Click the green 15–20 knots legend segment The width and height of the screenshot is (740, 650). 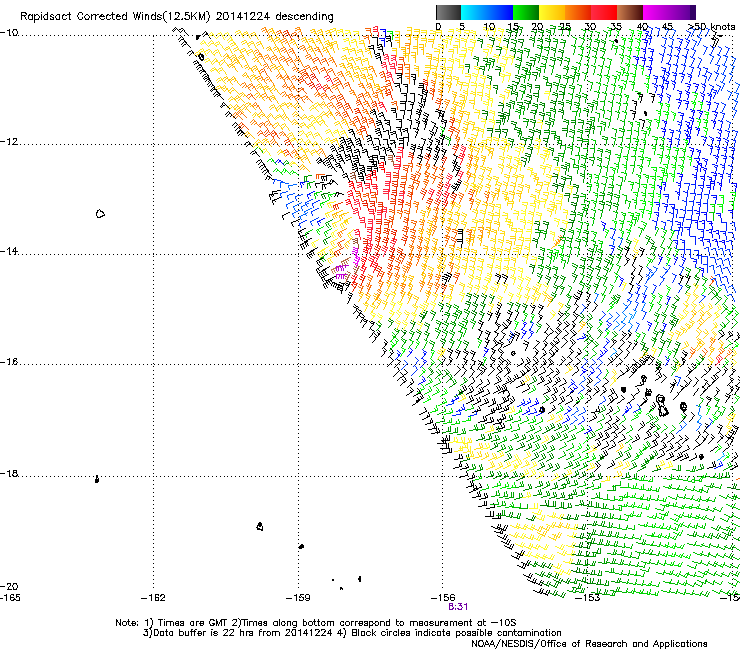point(526,12)
